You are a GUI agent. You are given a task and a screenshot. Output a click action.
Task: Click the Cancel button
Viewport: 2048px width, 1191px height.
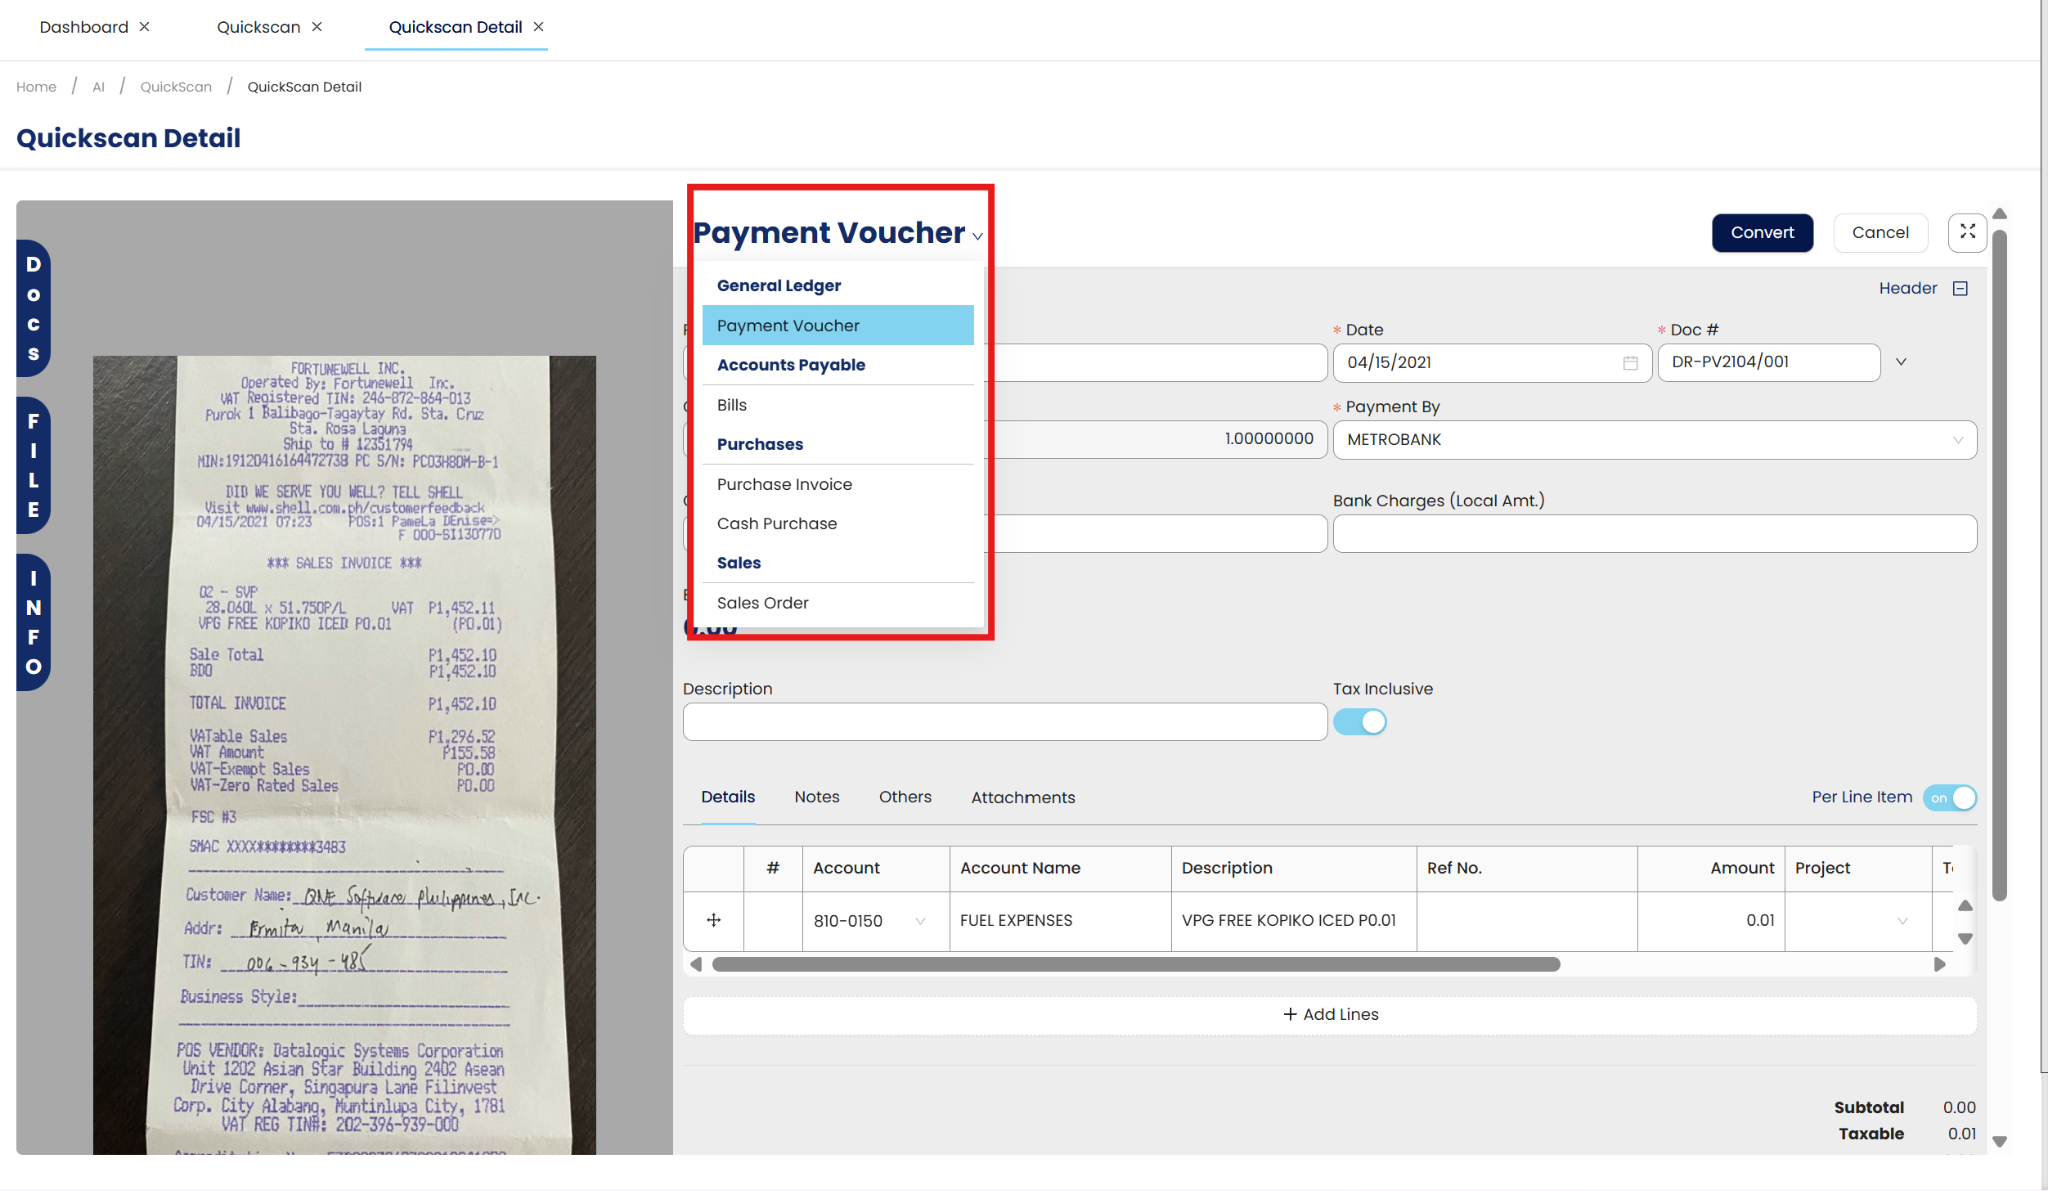[x=1880, y=233]
